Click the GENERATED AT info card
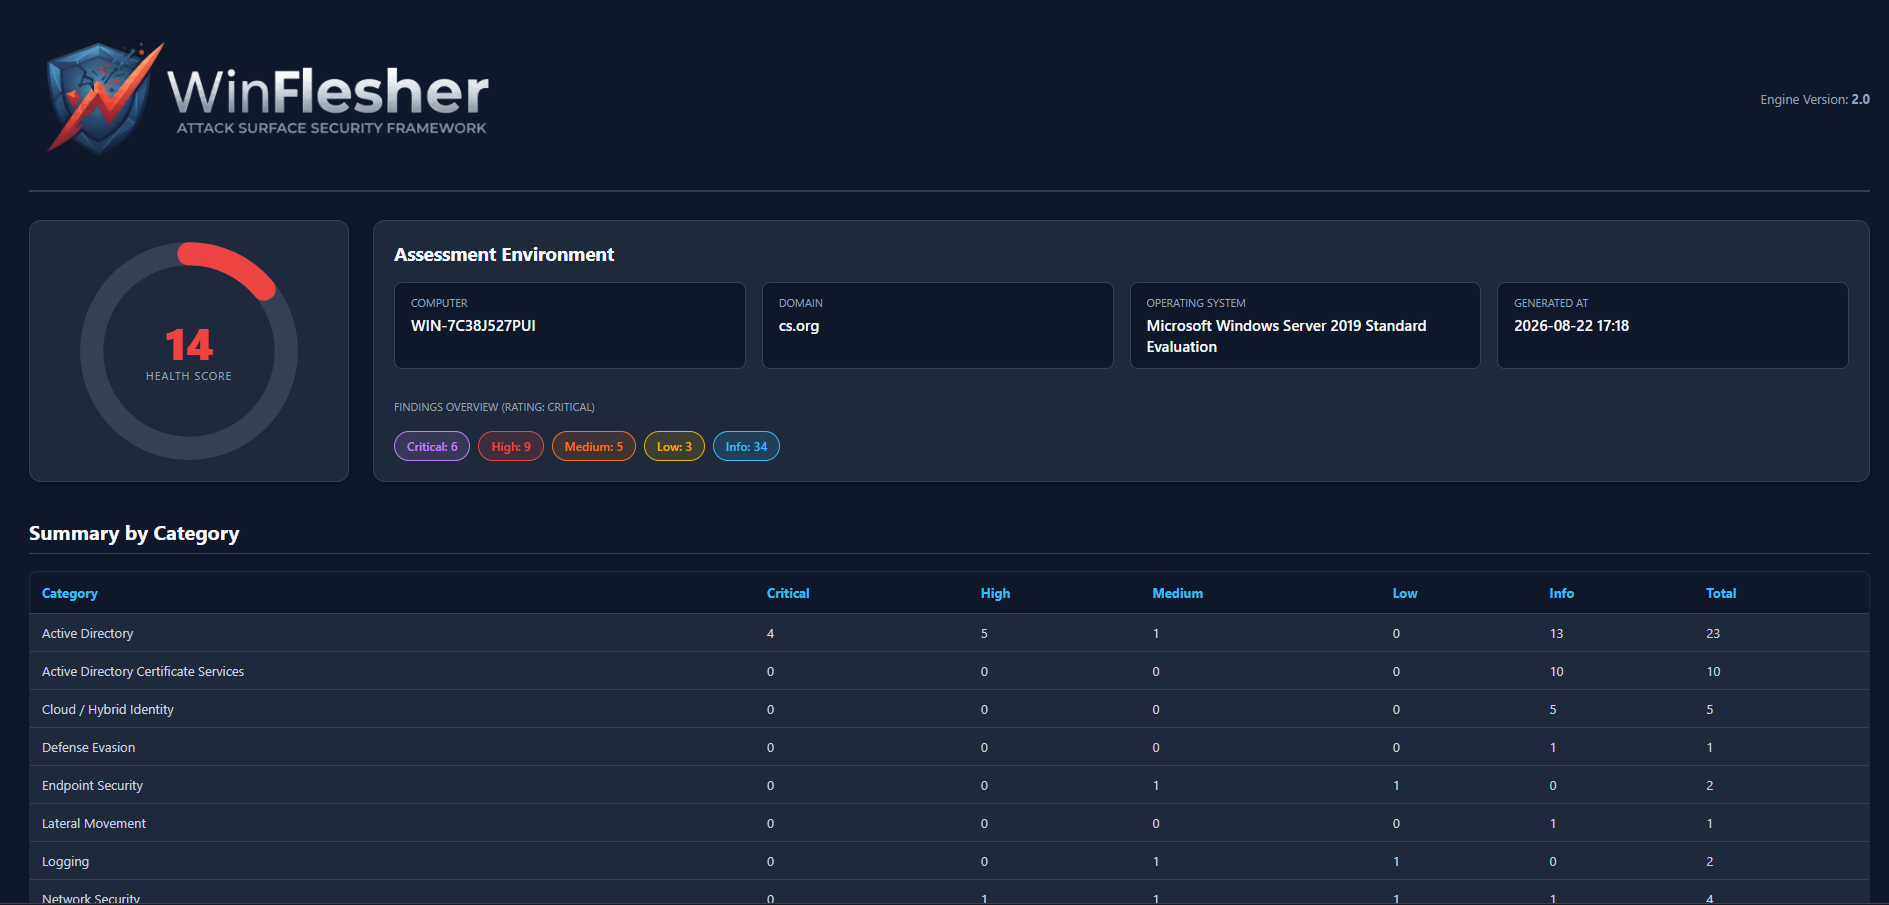Screen dimensions: 1889x905 tap(1672, 325)
